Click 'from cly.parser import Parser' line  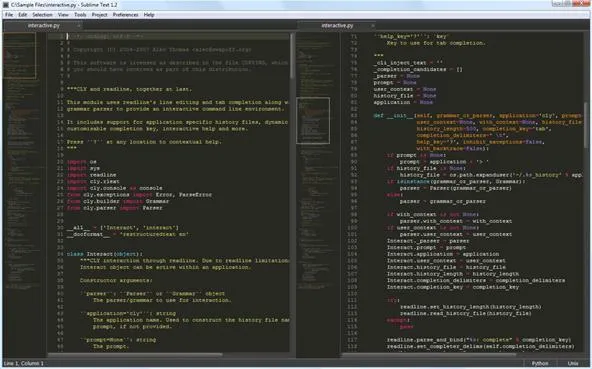(x=115, y=208)
